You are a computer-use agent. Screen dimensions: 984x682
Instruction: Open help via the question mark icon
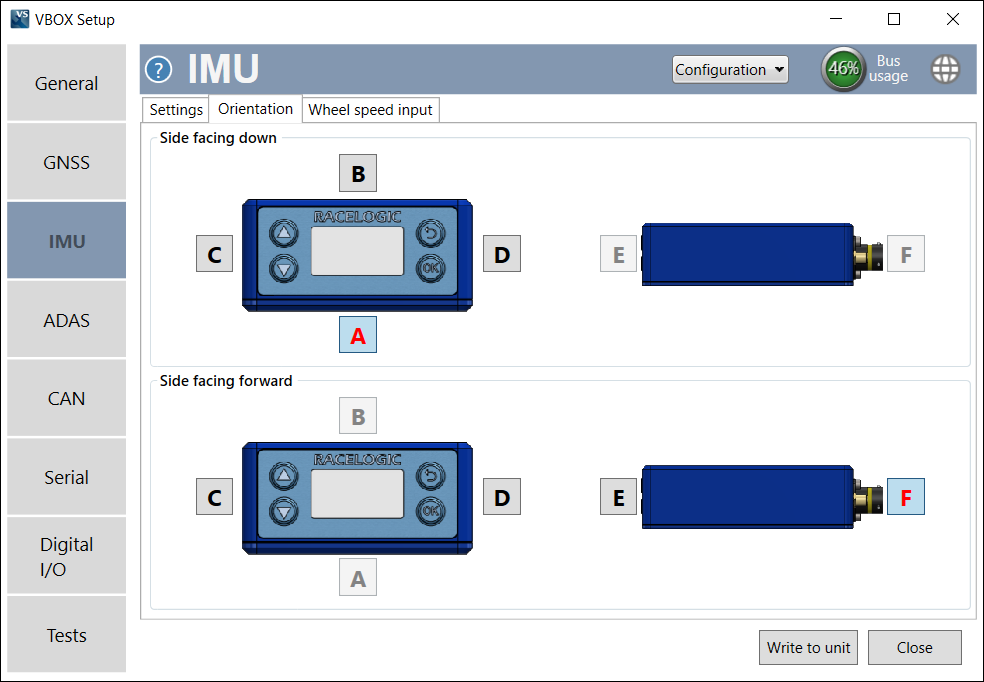(x=158, y=69)
